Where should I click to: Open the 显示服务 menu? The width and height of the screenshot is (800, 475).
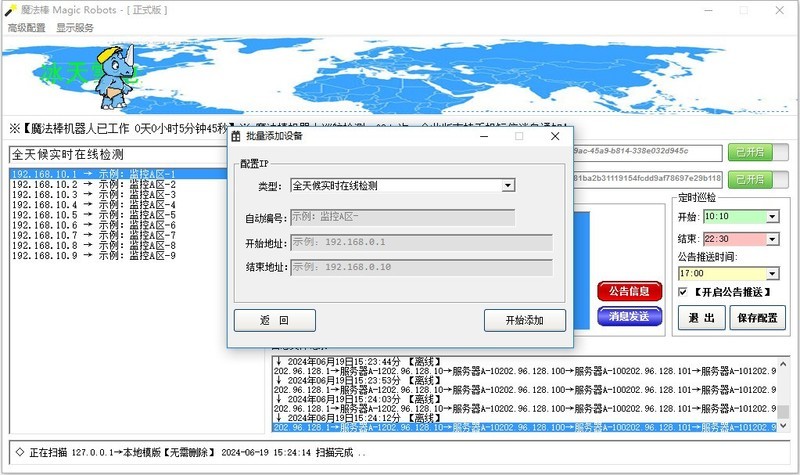[x=75, y=28]
